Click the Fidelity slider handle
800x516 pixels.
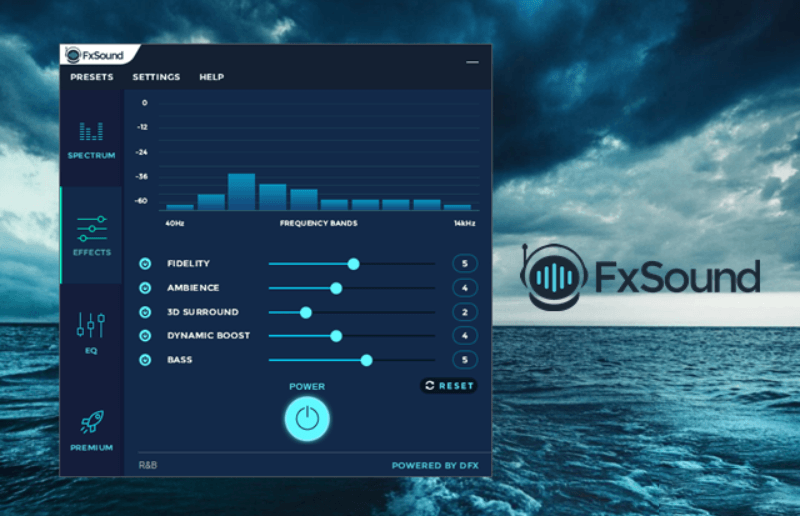pyautogui.click(x=353, y=264)
